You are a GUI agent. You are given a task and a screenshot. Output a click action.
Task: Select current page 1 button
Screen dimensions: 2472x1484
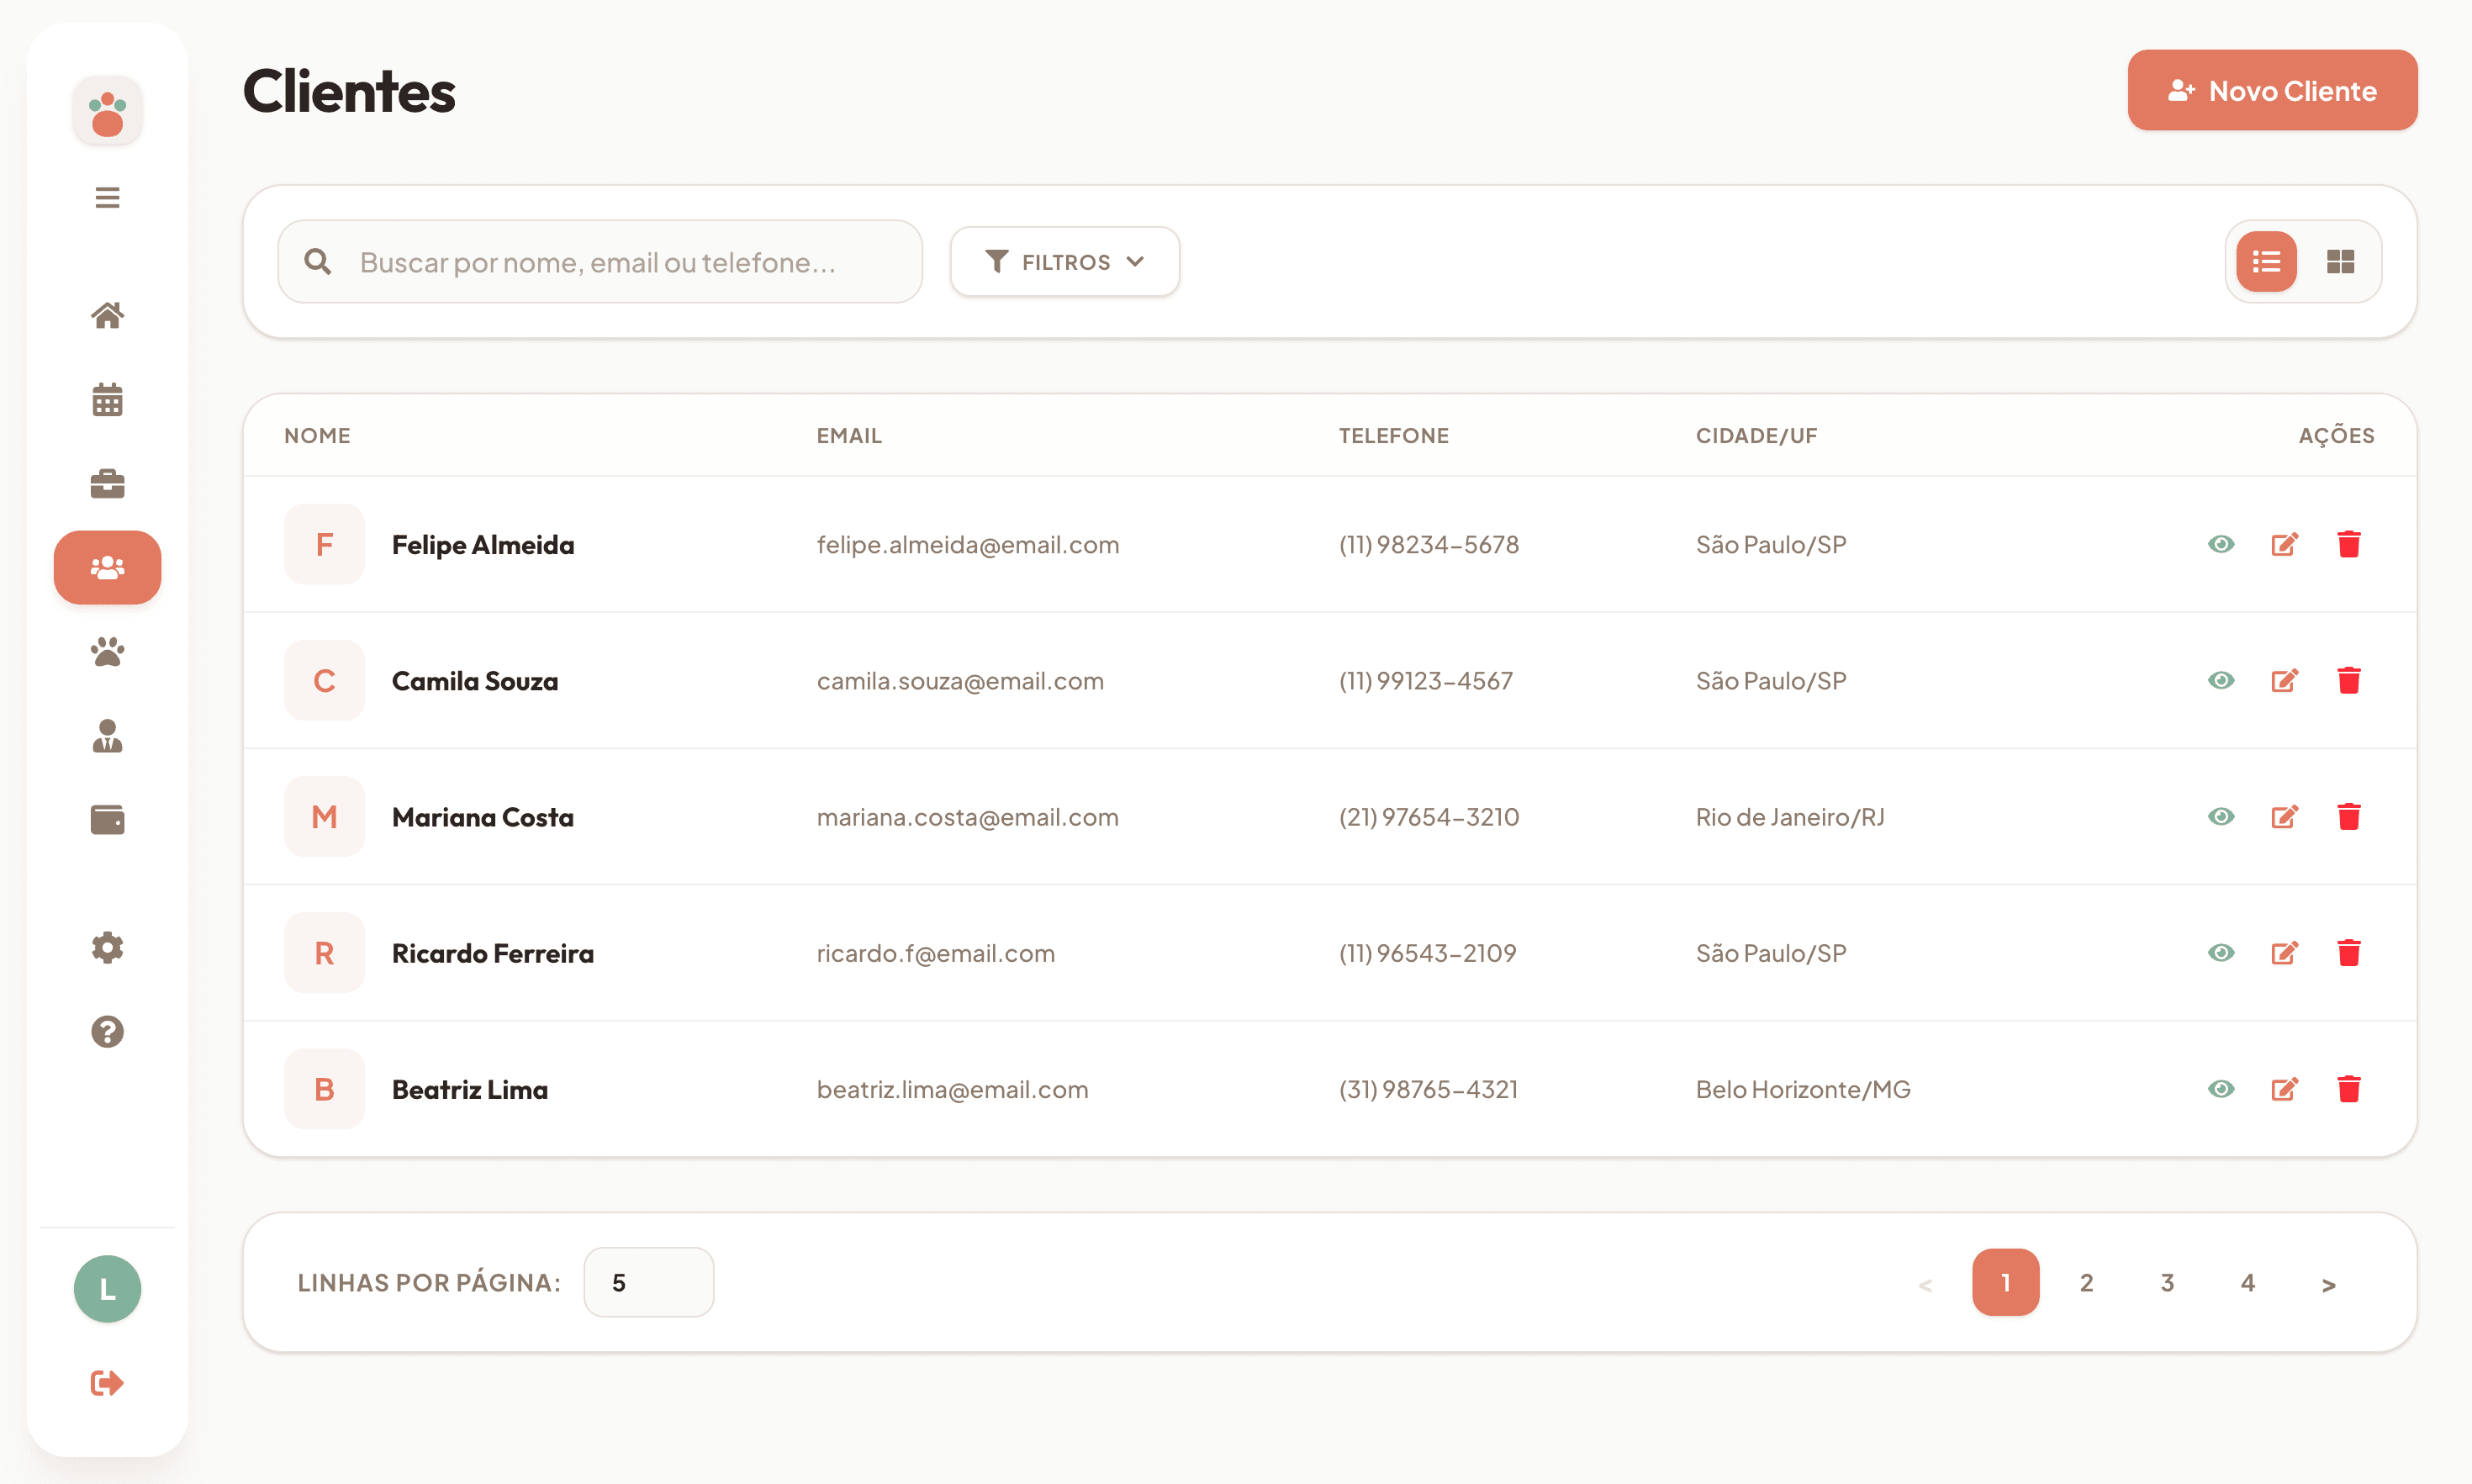2005,1282
